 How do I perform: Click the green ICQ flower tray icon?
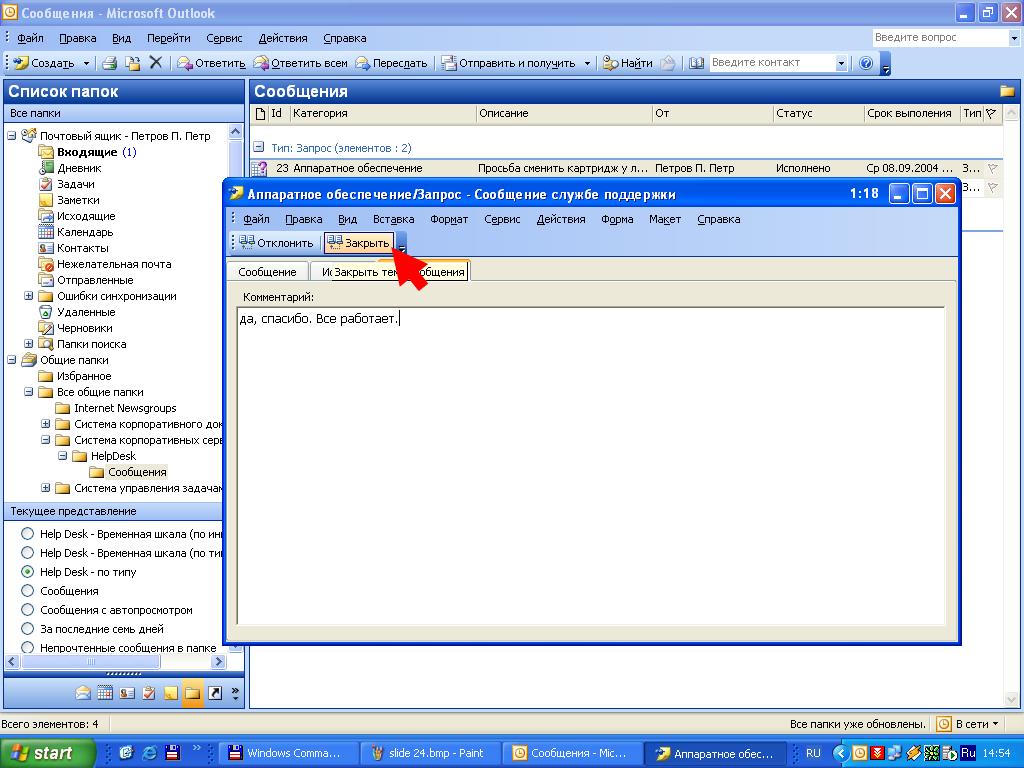[932, 753]
